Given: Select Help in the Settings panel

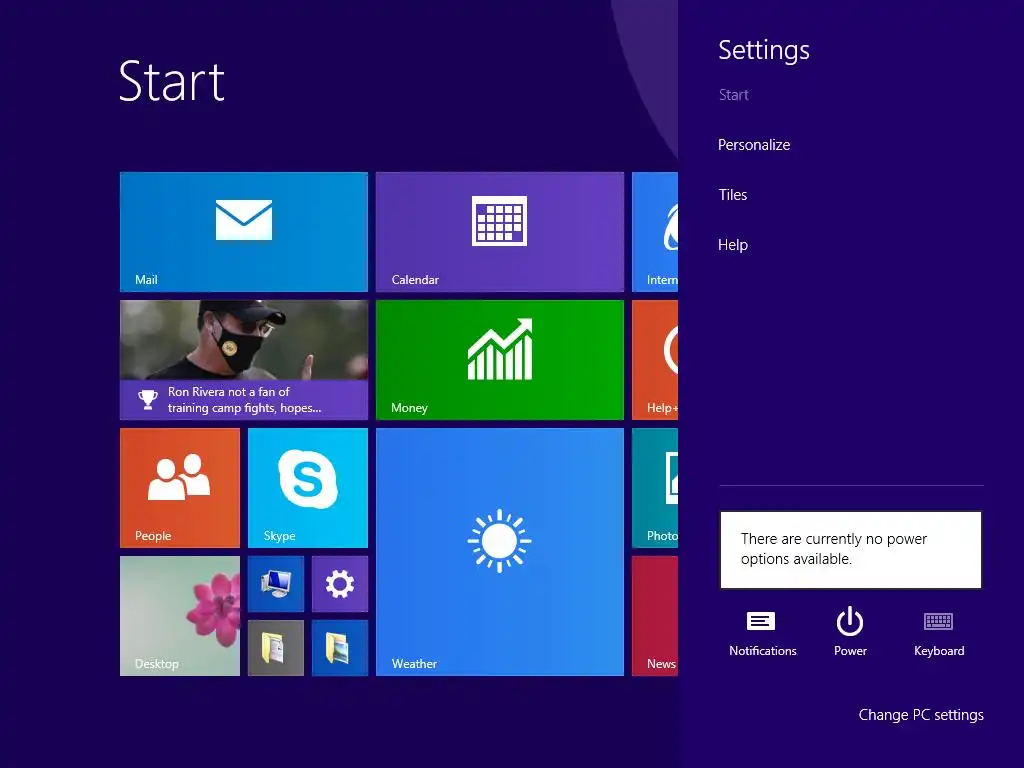Looking at the screenshot, I should coord(733,245).
